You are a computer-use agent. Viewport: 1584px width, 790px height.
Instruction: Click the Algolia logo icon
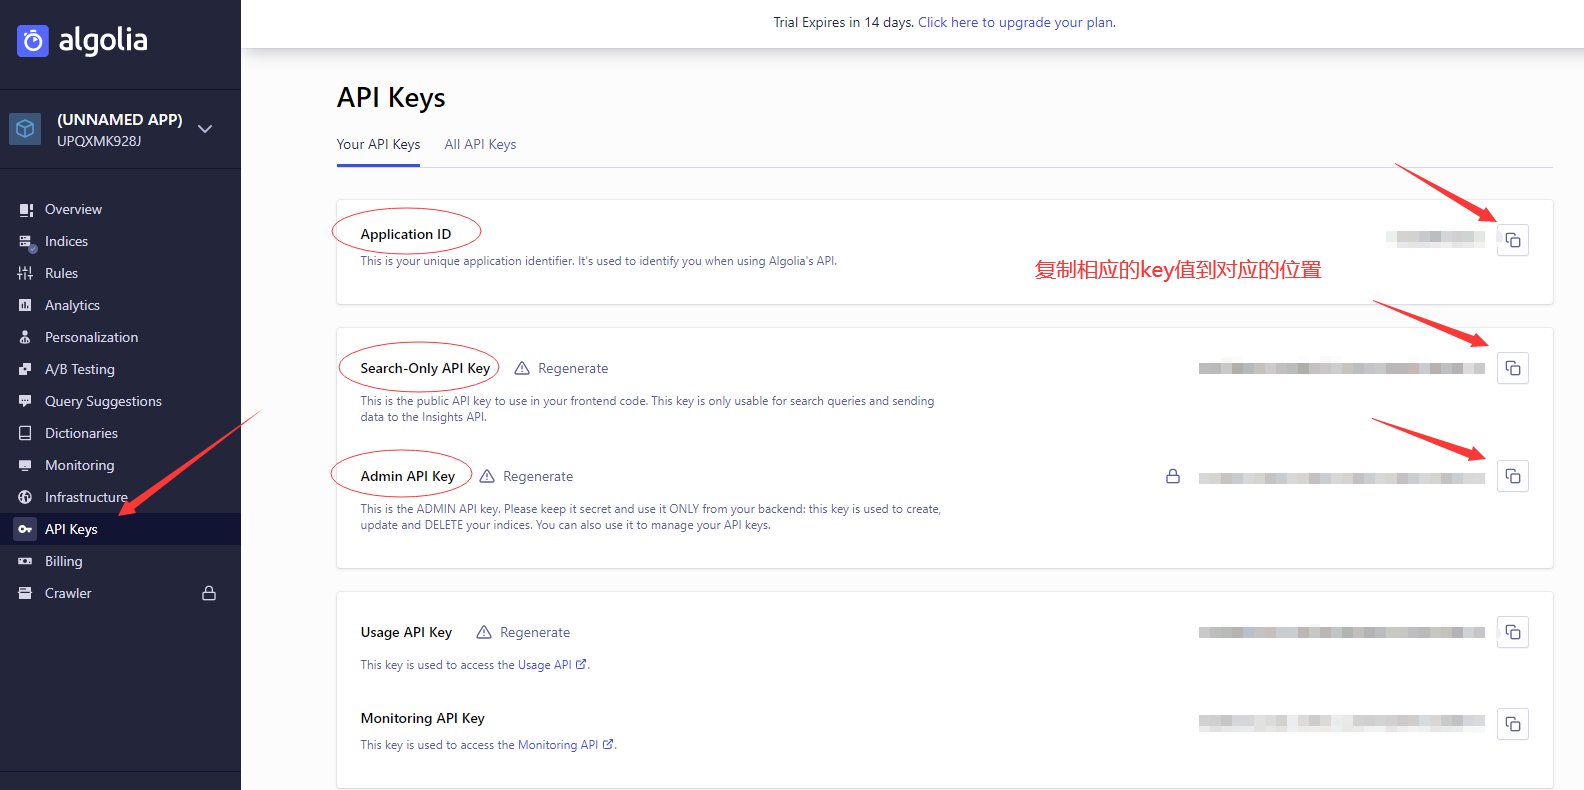(33, 41)
